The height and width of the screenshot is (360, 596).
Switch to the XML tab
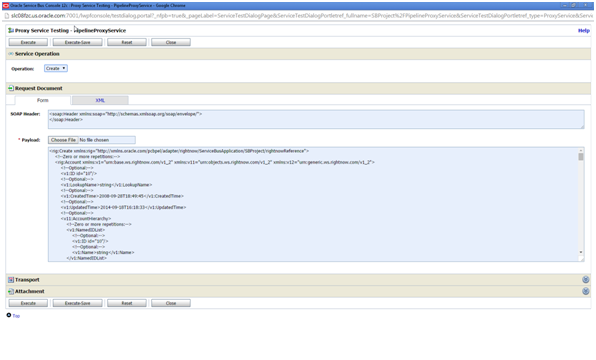100,100
